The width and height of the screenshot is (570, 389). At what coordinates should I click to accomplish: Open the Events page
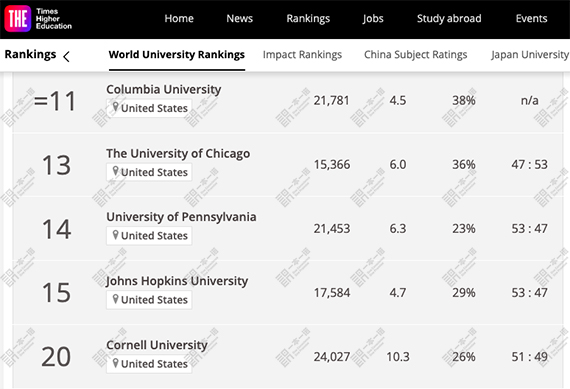pyautogui.click(x=531, y=19)
